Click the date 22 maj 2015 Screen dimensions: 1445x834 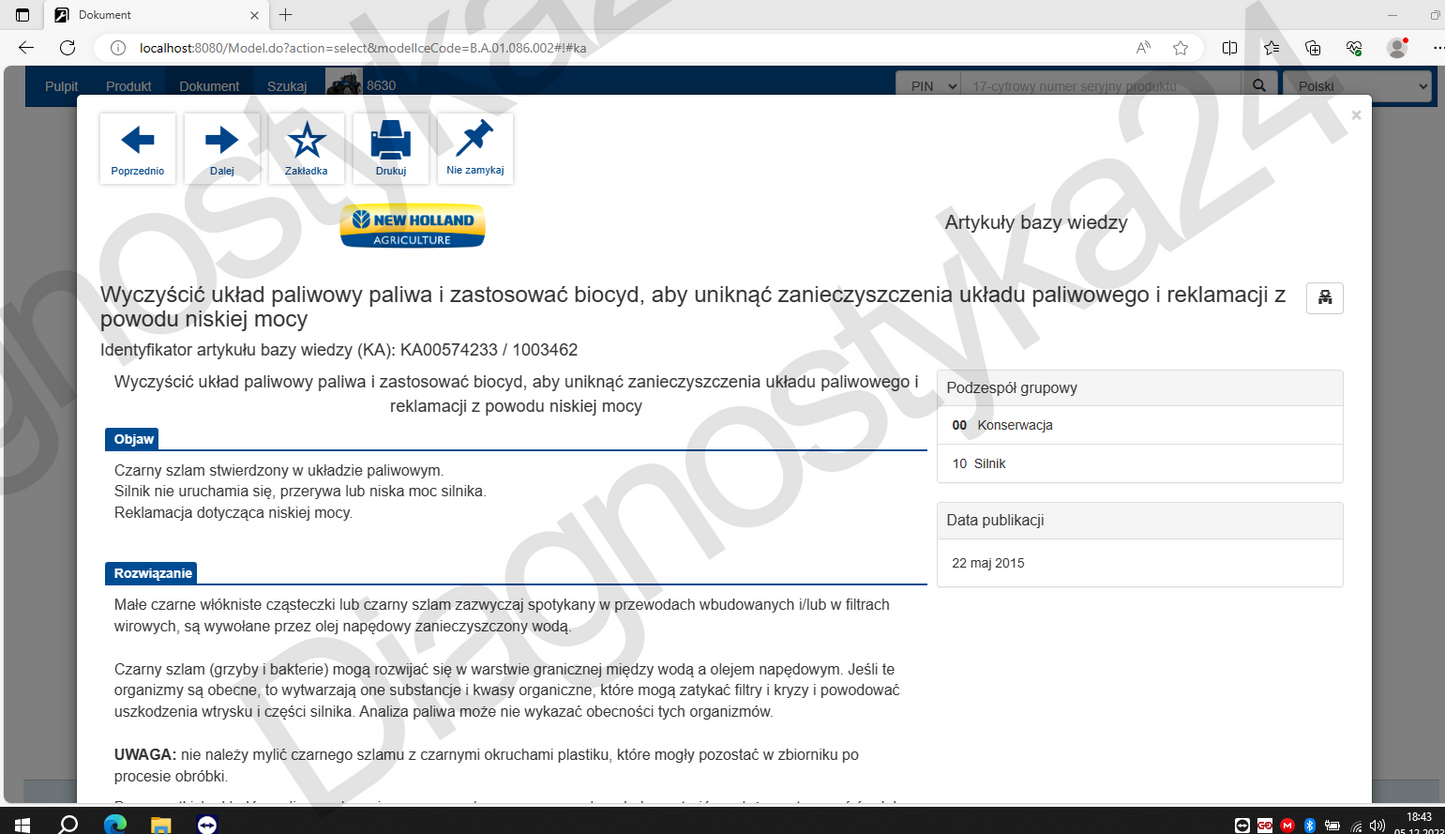click(988, 563)
